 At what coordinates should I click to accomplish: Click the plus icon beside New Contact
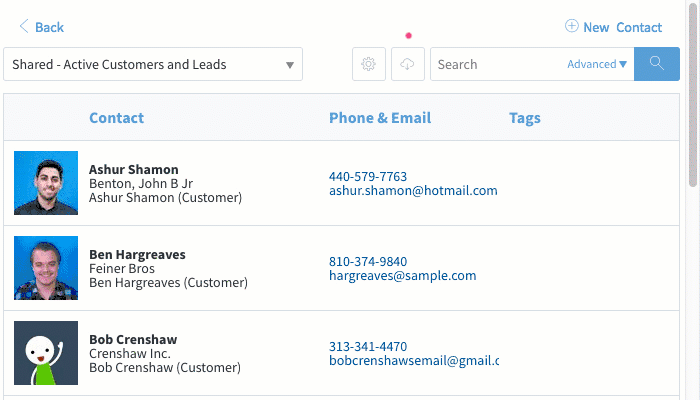pyautogui.click(x=571, y=26)
